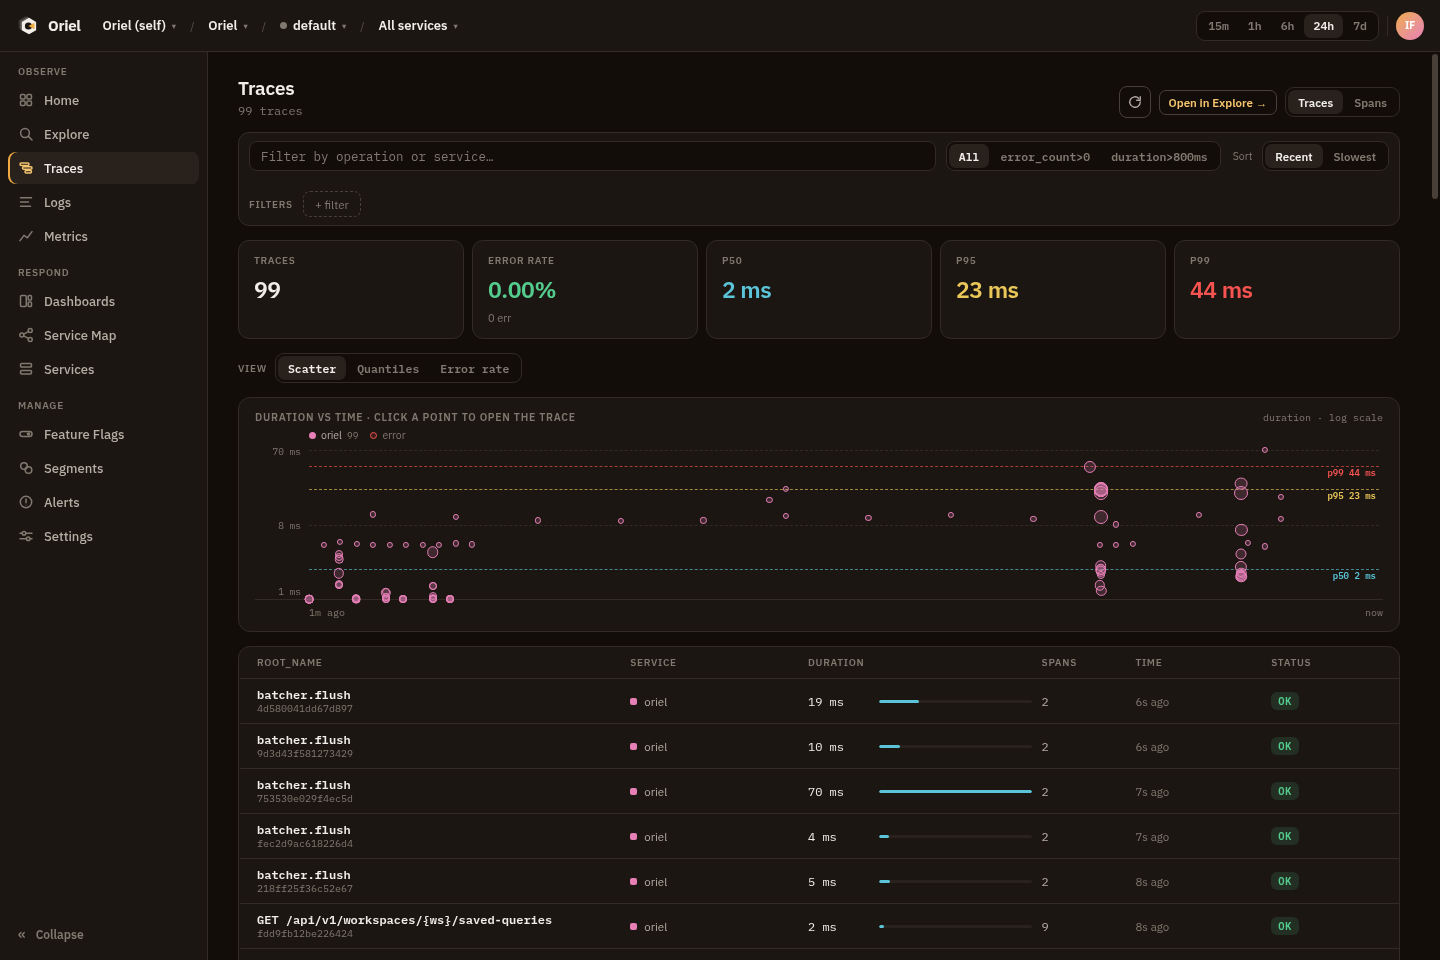1440x960 pixels.
Task: Click the Error Rate 0.00% card
Action: 584,289
